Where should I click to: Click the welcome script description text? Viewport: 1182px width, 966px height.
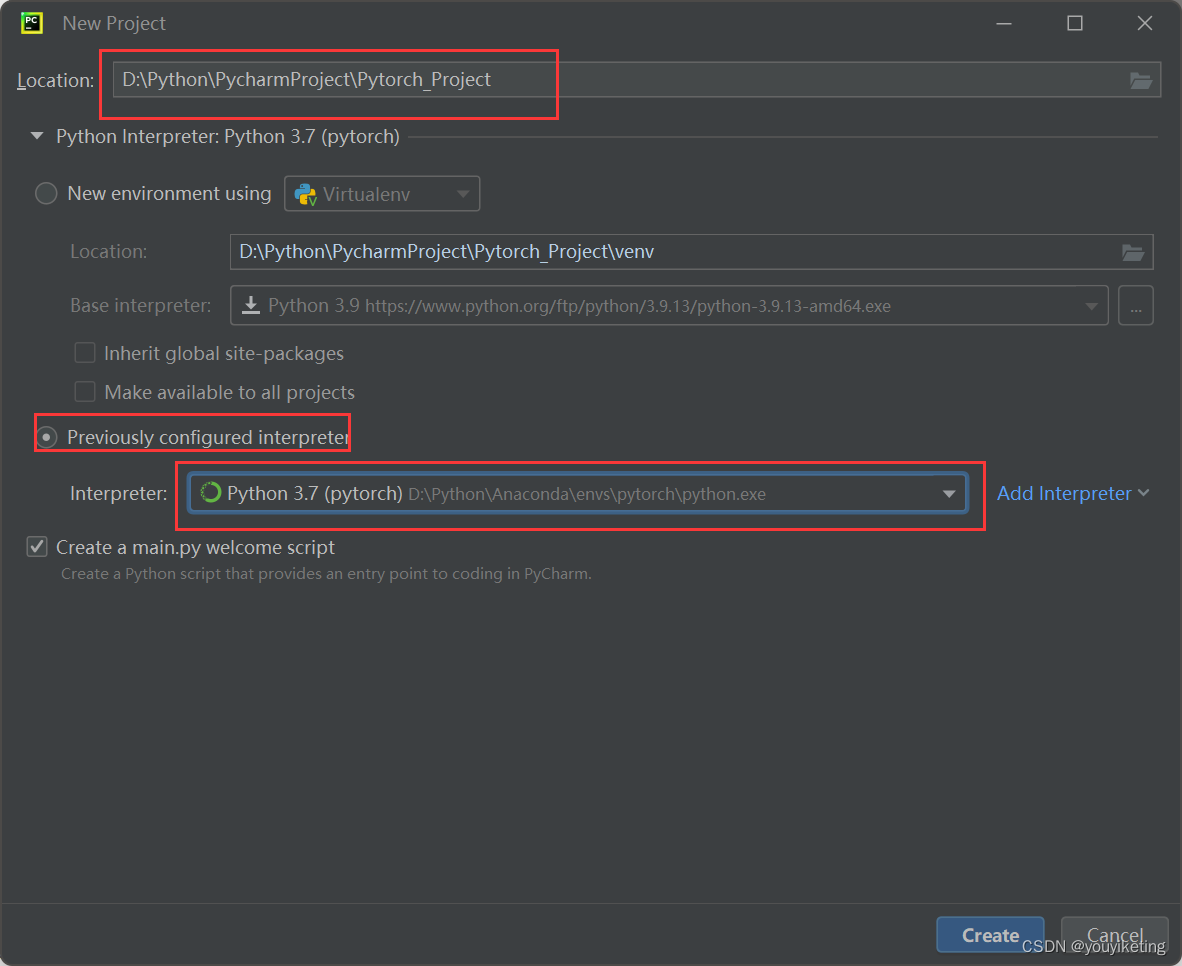point(326,574)
